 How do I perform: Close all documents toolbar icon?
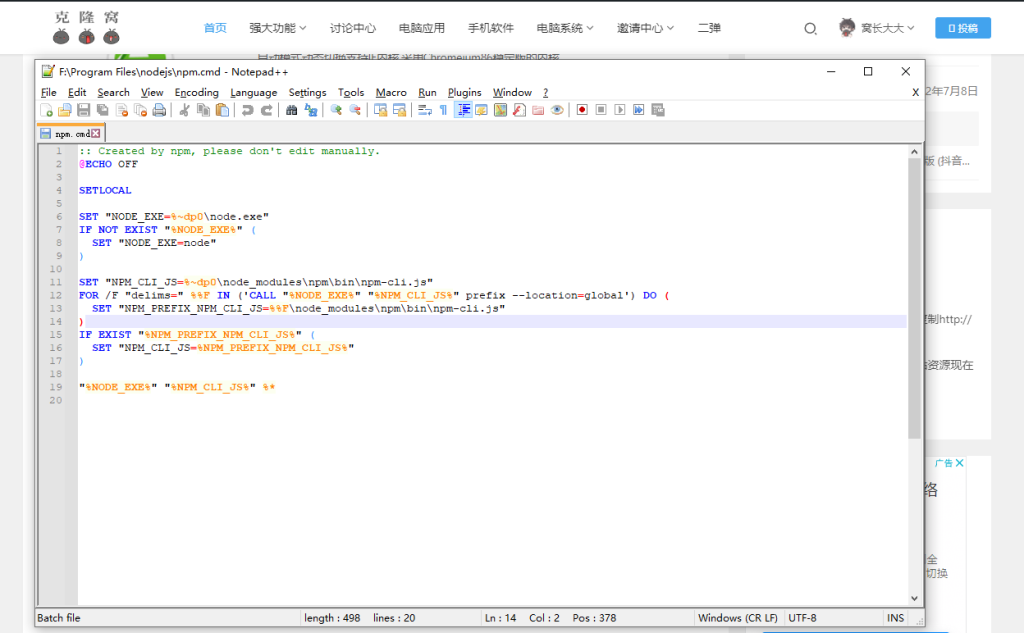point(140,110)
